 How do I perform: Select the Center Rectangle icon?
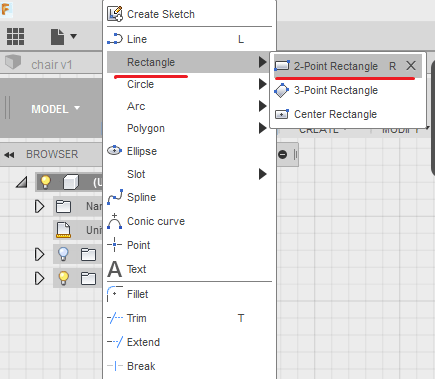coord(282,114)
